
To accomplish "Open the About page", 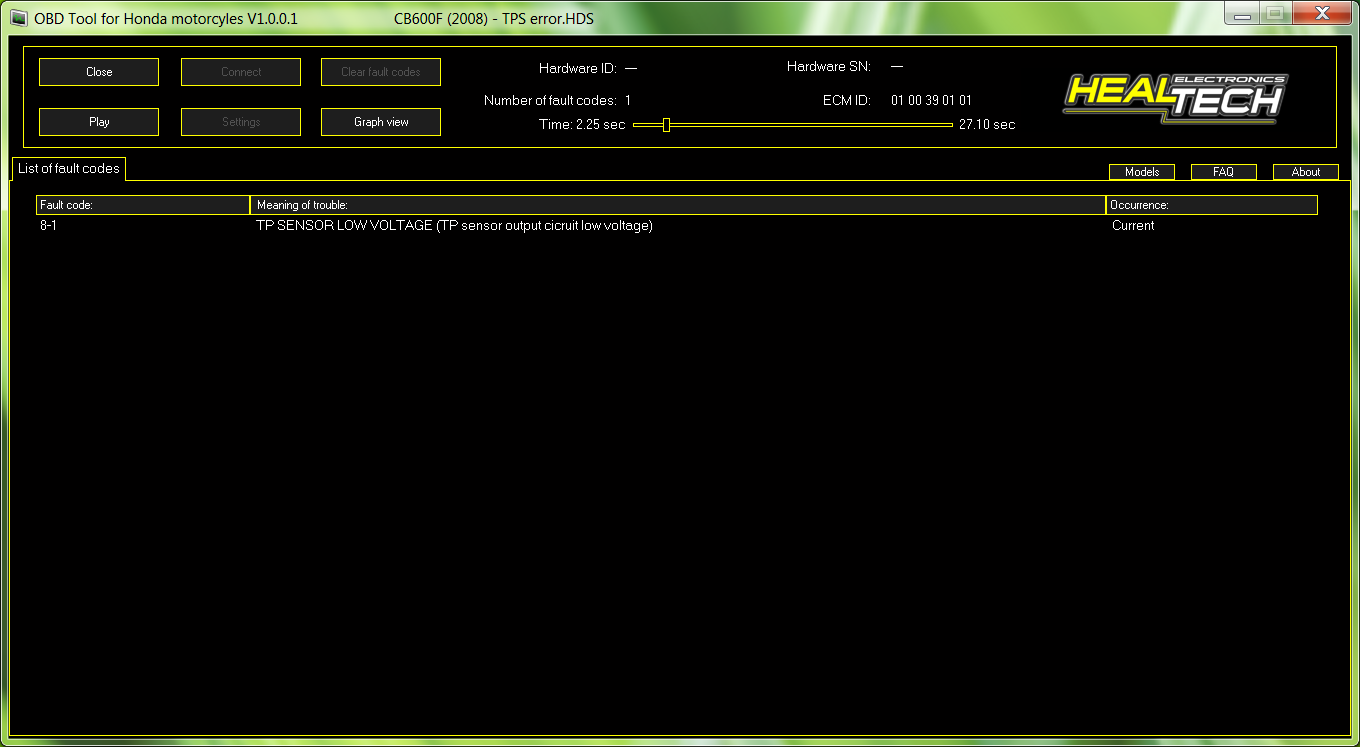I will point(1305,172).
